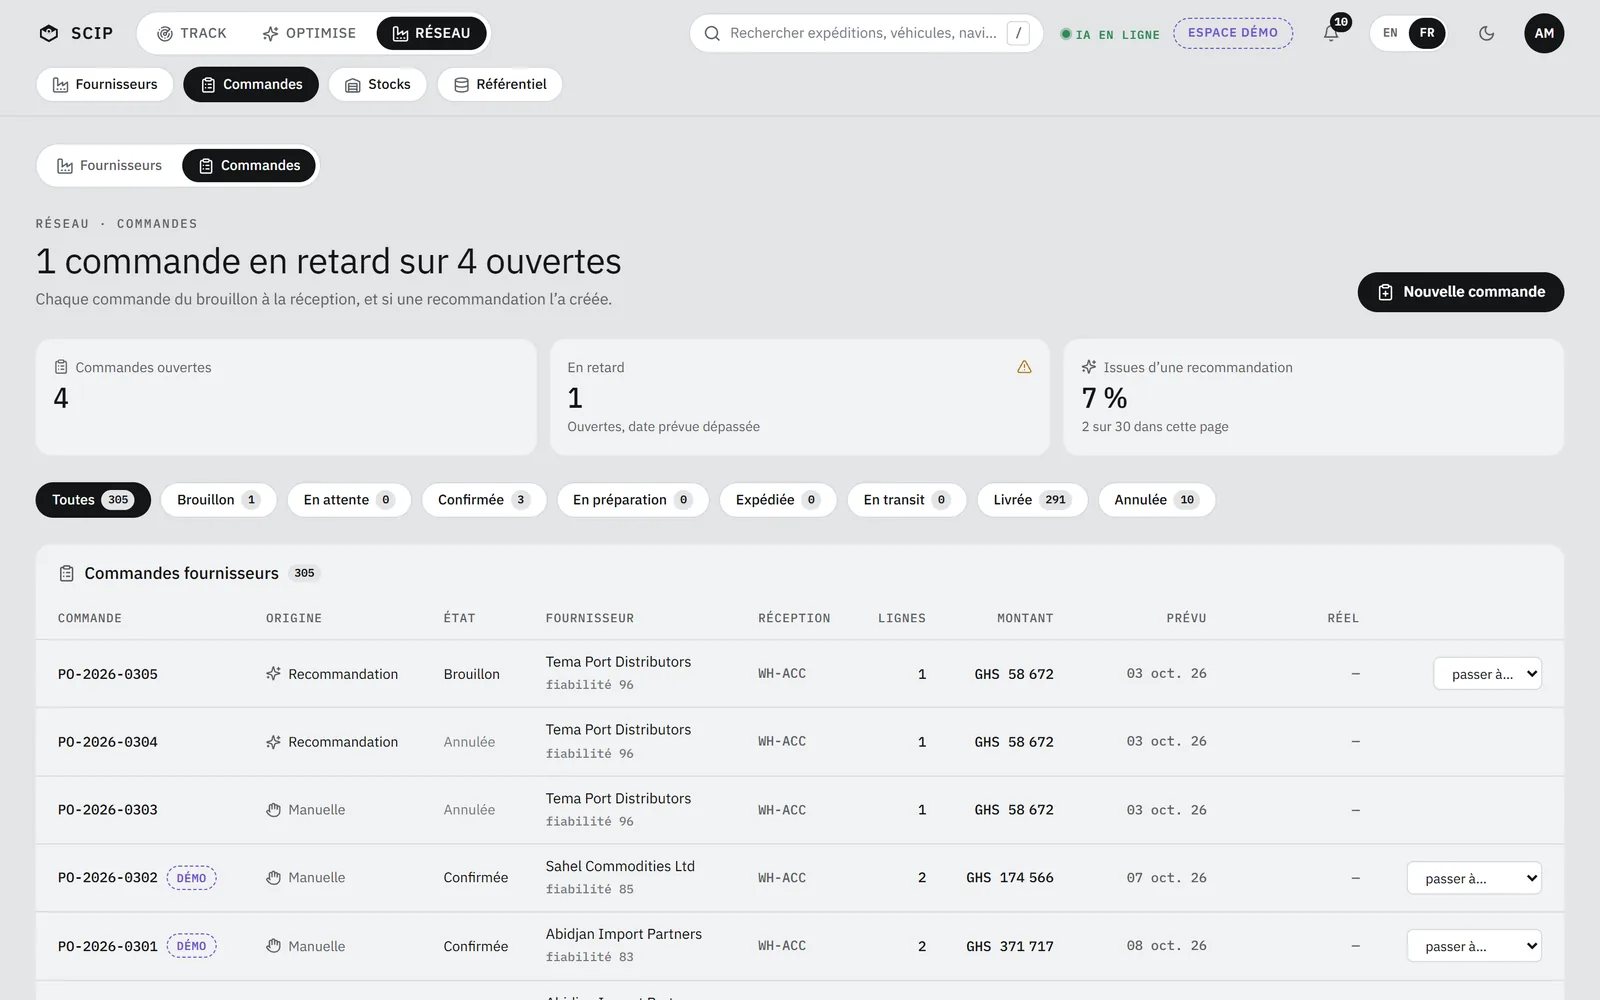Filter orders by Brouillon status
The width and height of the screenshot is (1600, 1000).
[x=218, y=500]
